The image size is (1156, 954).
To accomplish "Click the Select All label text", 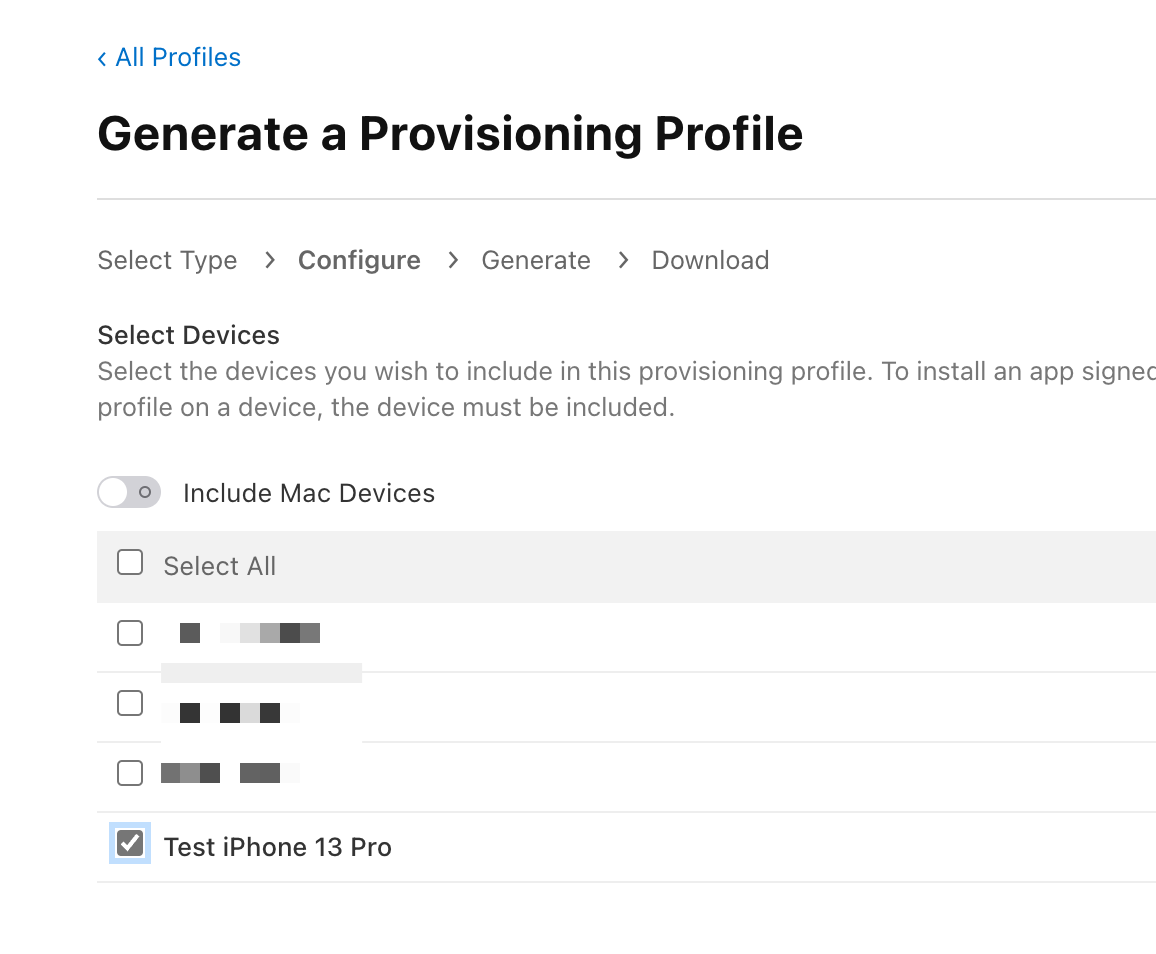I will point(219,566).
